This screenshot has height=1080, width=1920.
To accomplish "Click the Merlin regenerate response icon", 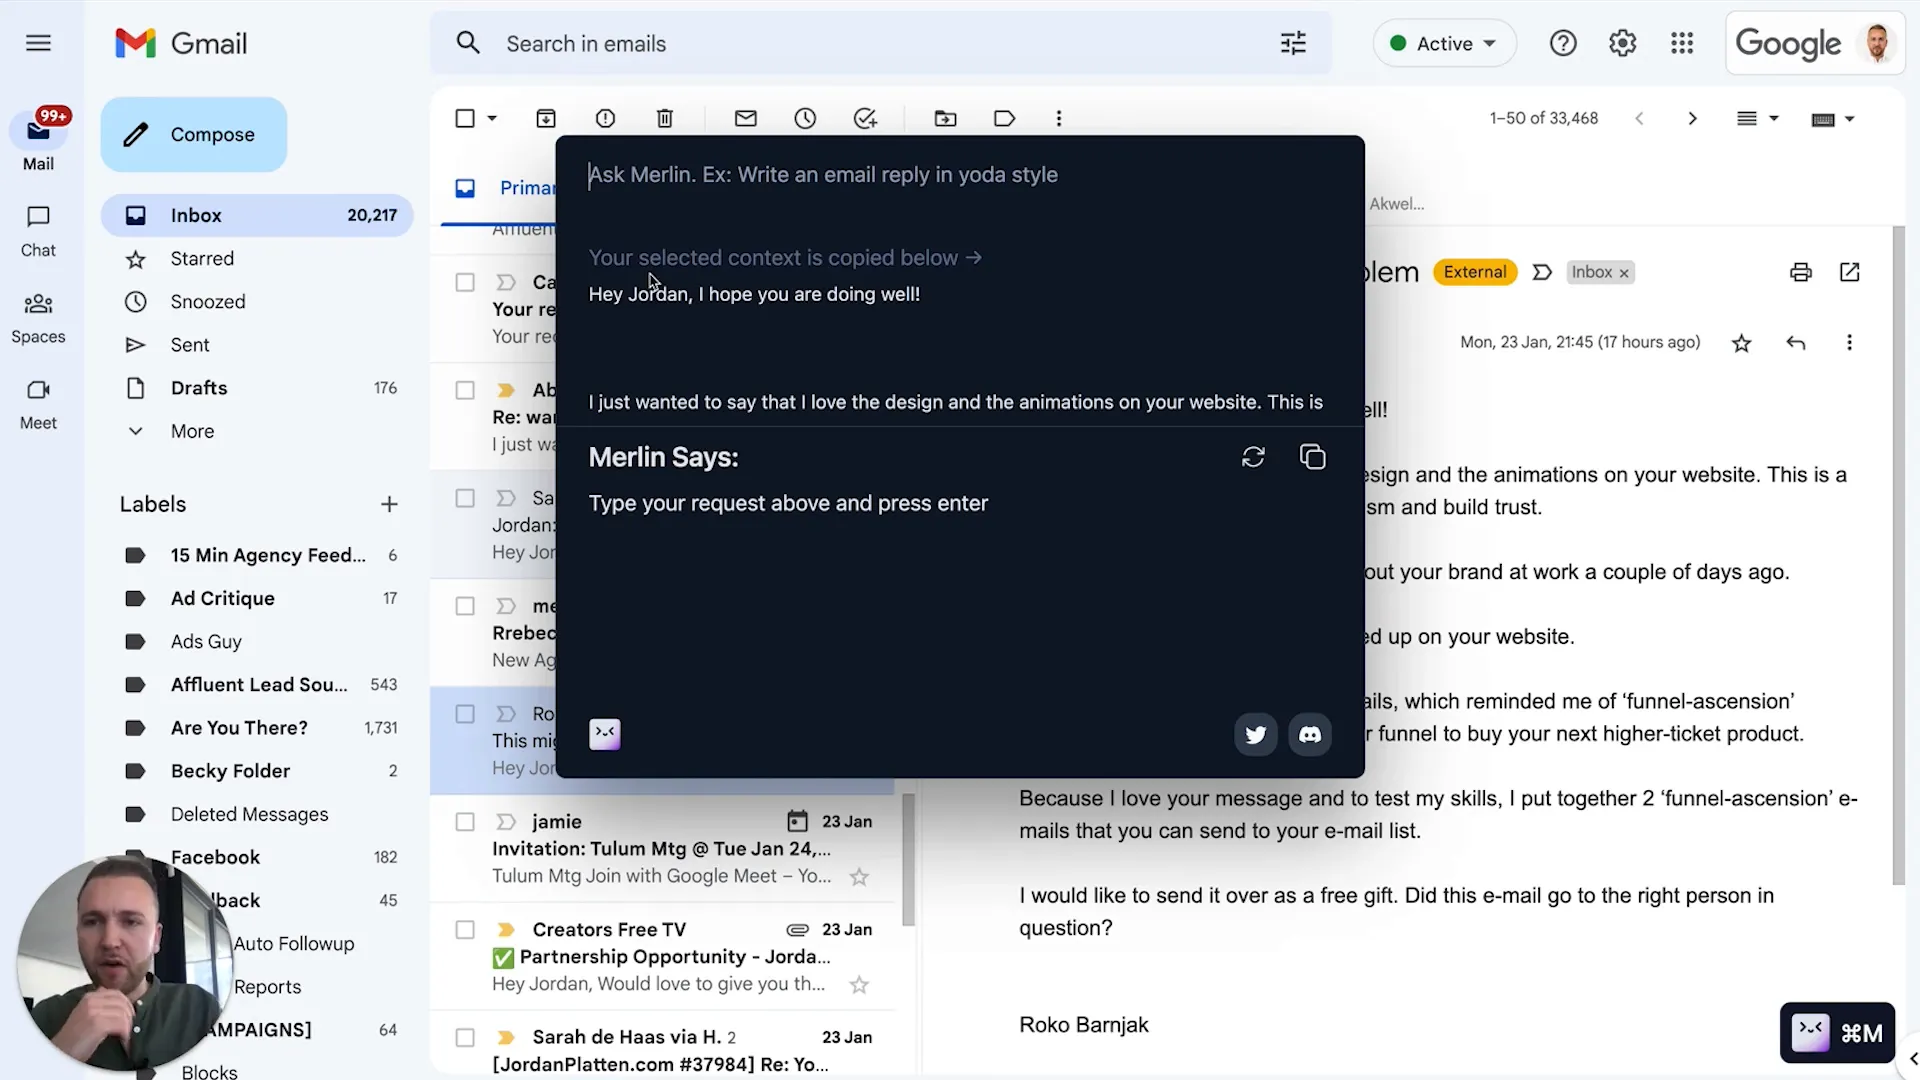I will coord(1253,457).
